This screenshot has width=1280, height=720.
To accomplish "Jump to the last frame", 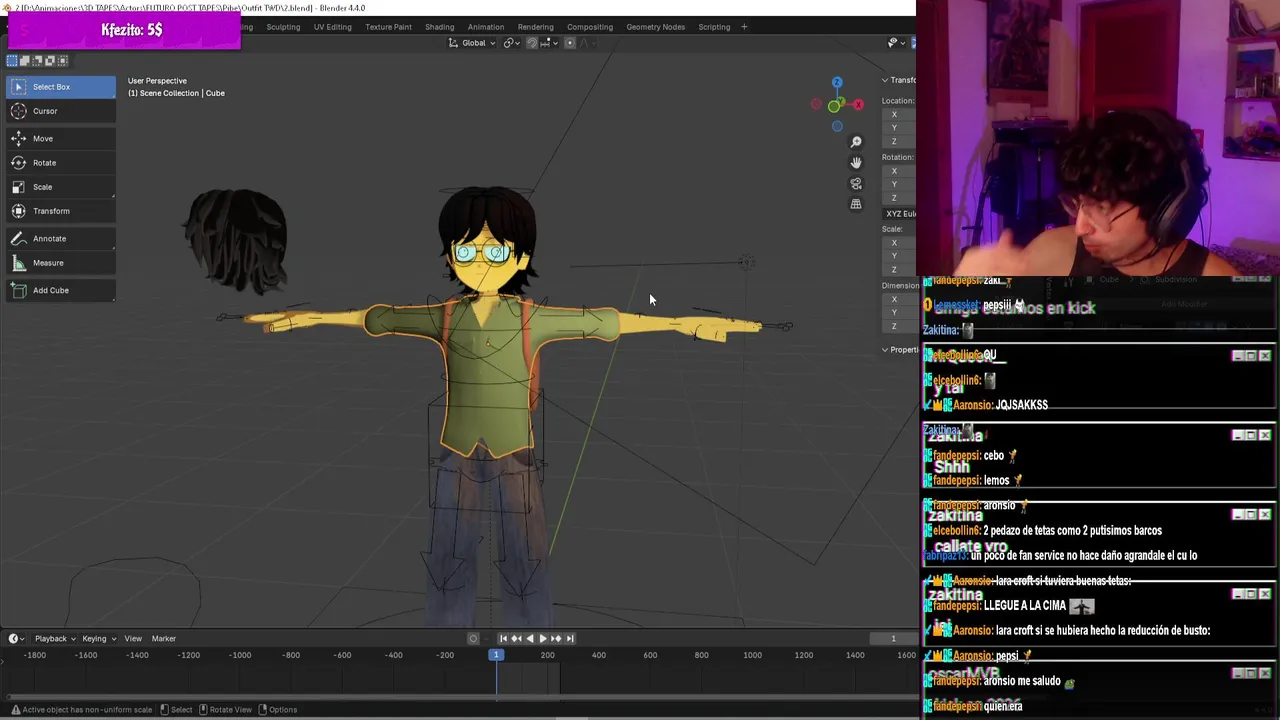I will click(569, 638).
